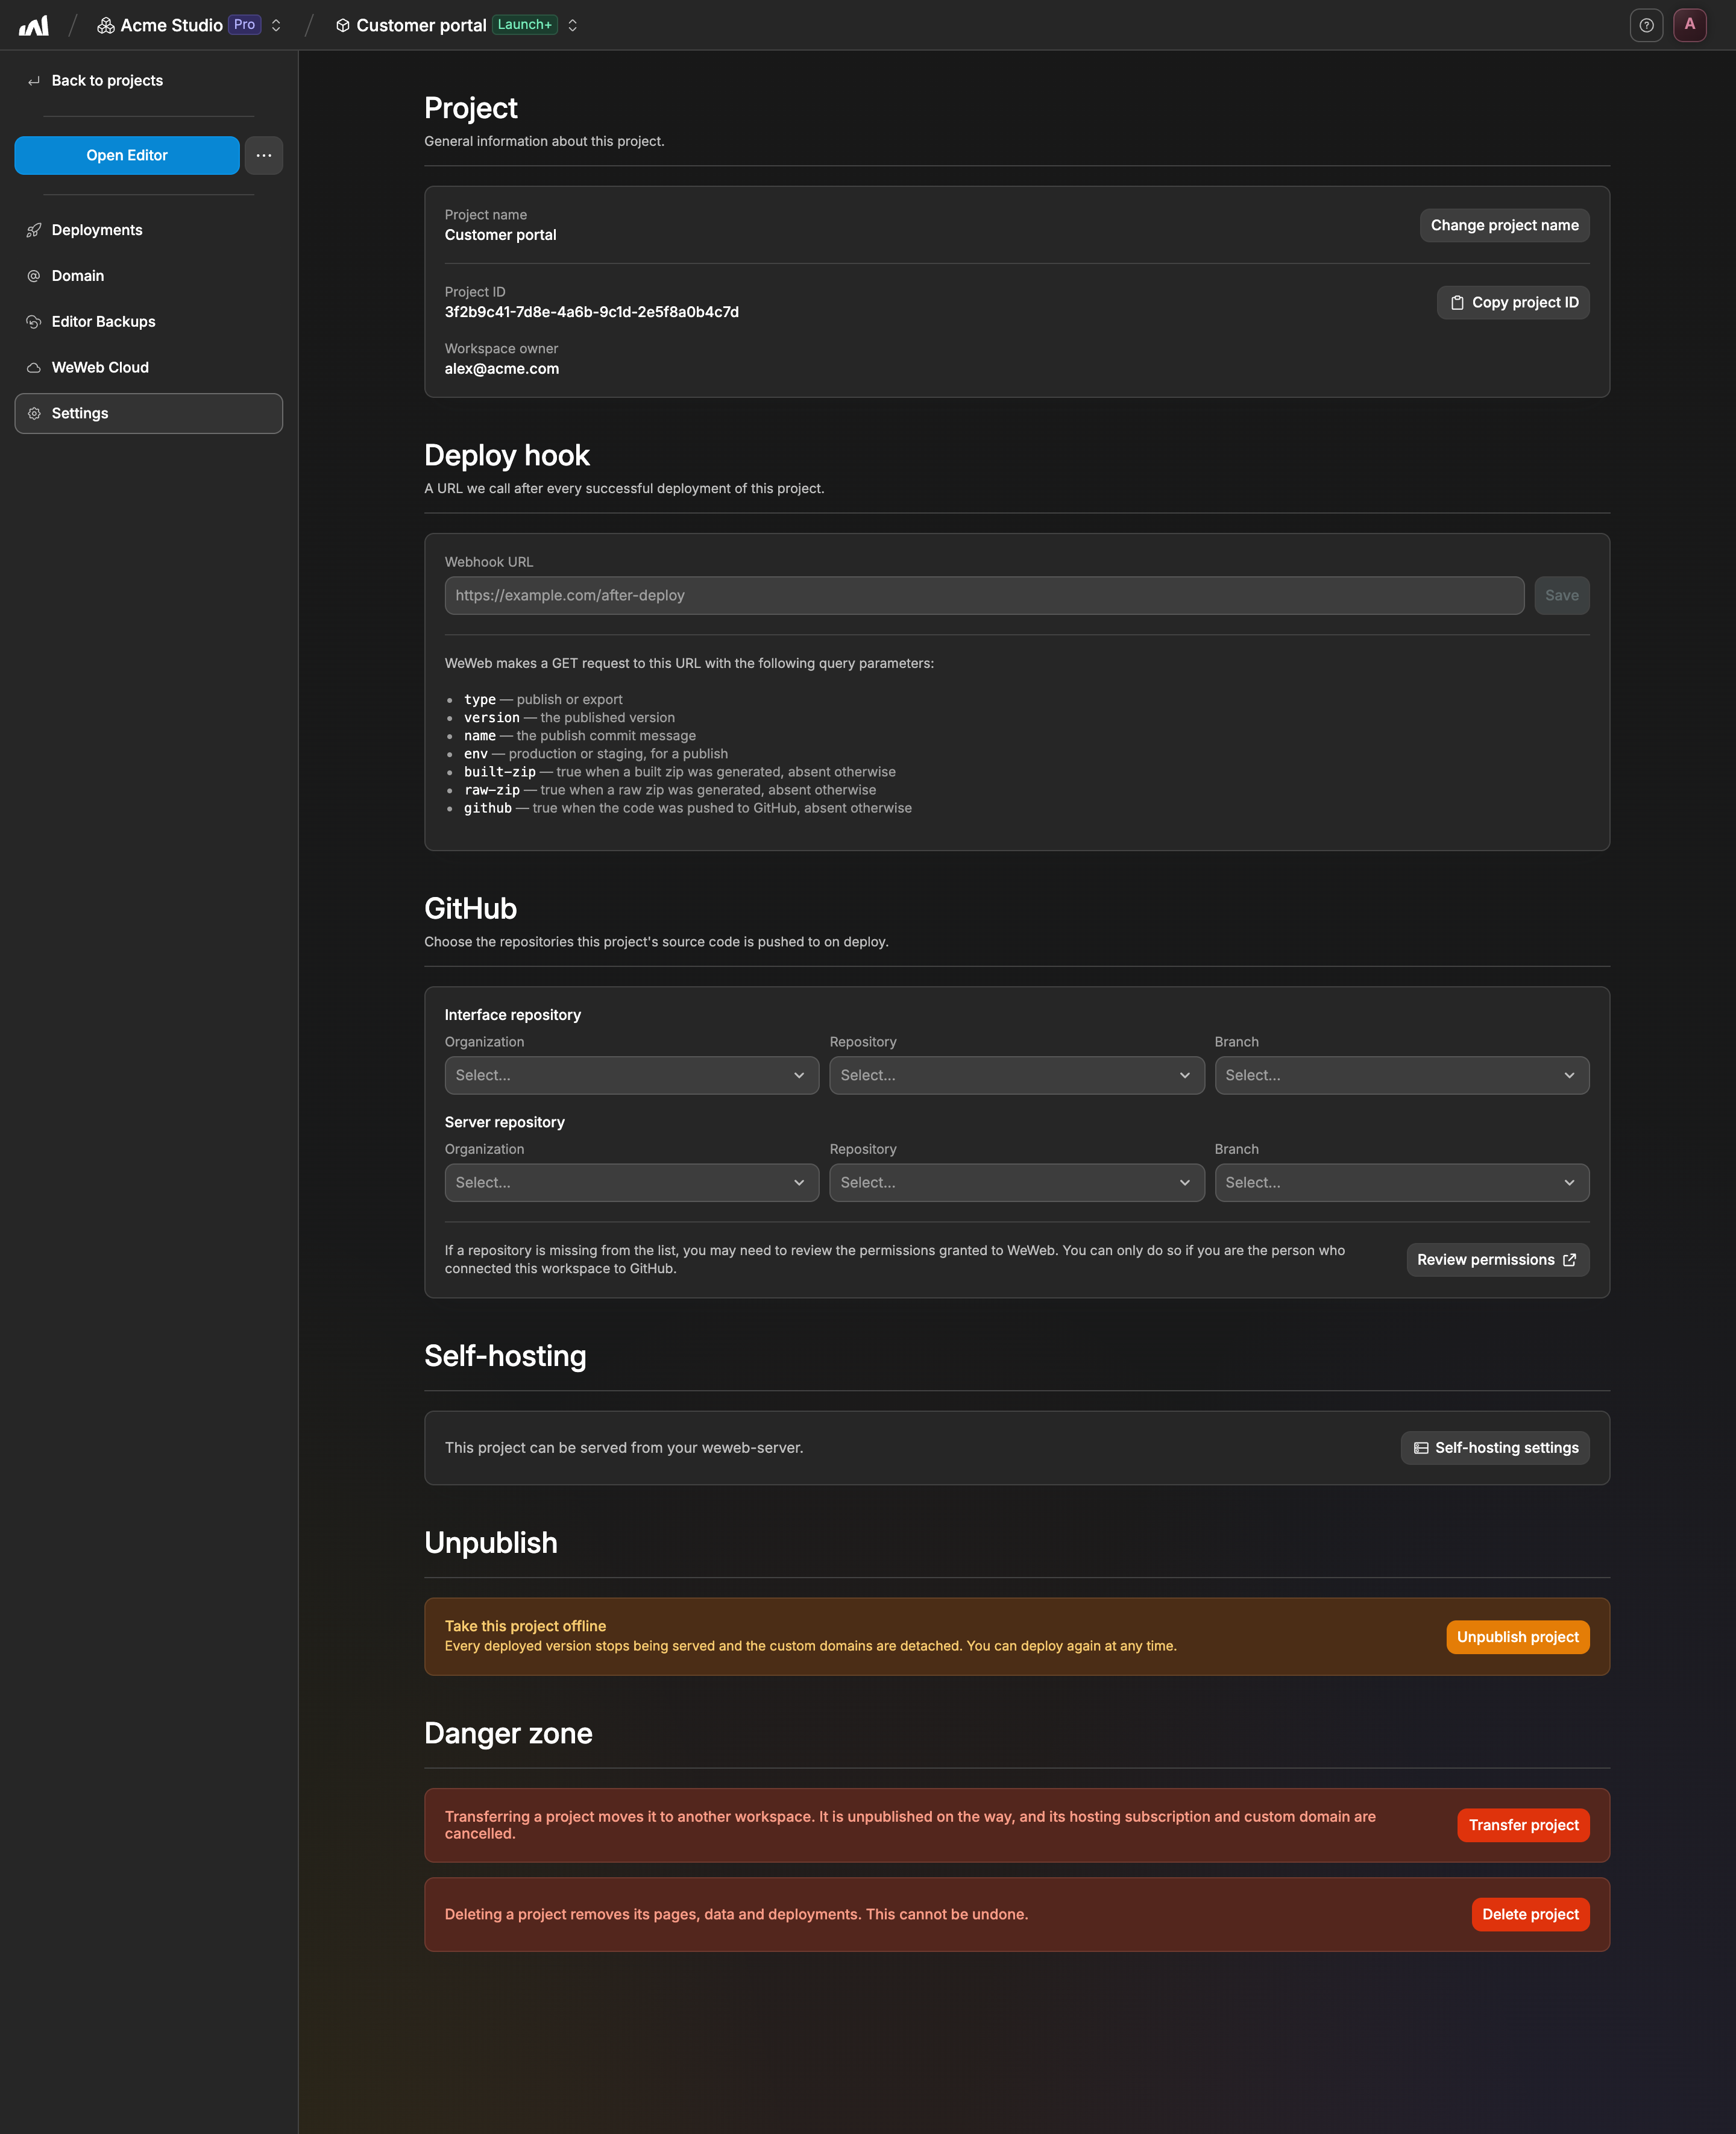Open Deployments in the sidebar
Viewport: 1736px width, 2134px height.
click(149, 230)
